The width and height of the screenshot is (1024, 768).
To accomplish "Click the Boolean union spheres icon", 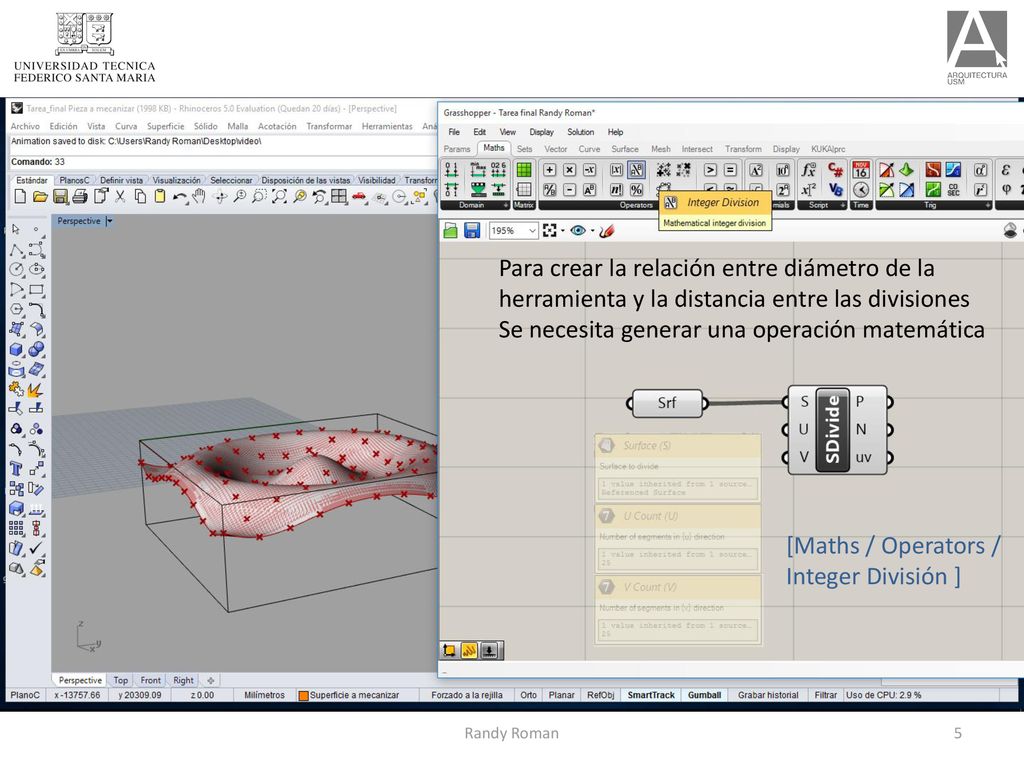I will (x=37, y=349).
